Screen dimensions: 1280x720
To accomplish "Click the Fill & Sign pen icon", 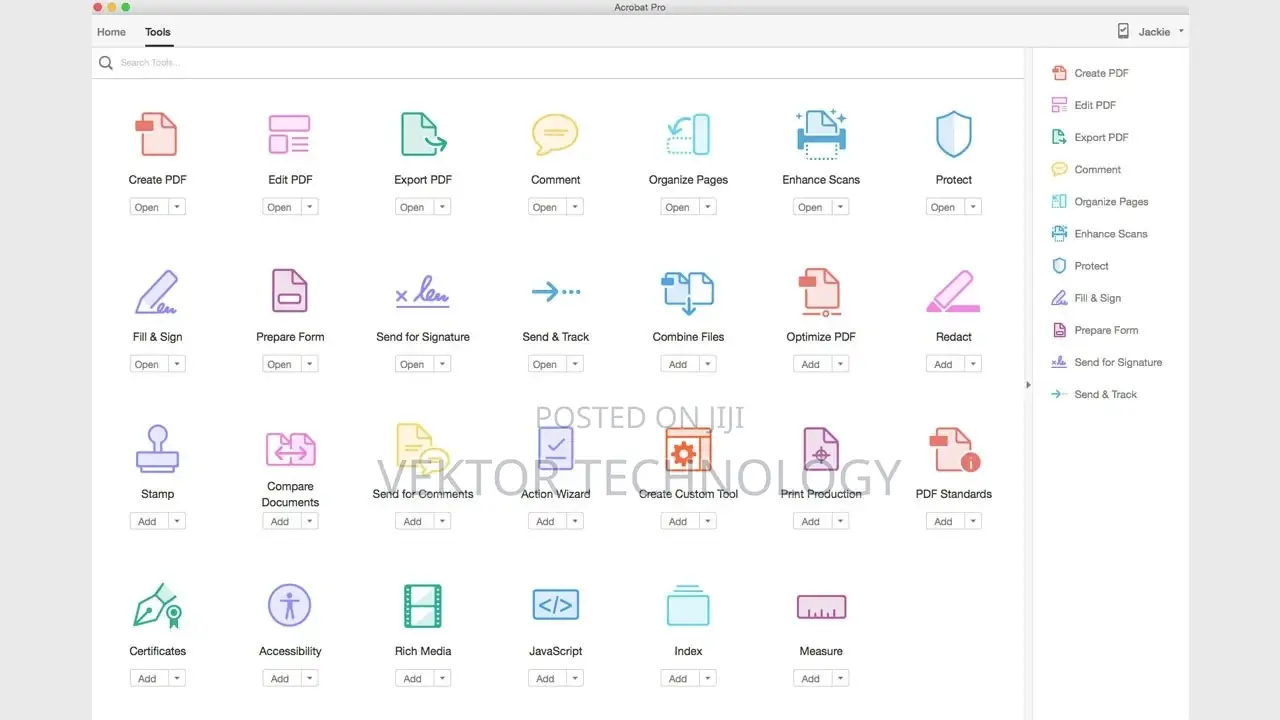I will pos(157,292).
